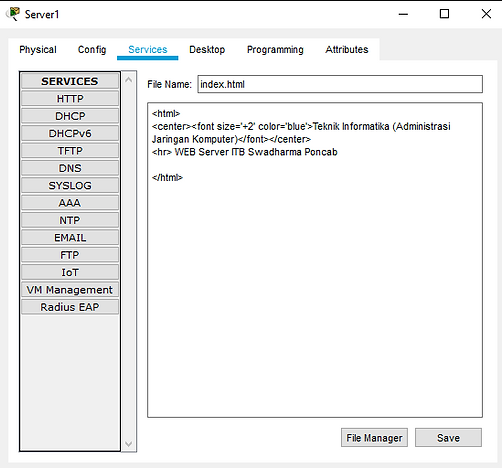Select the EMAIL service
The width and height of the screenshot is (502, 468).
pos(70,238)
